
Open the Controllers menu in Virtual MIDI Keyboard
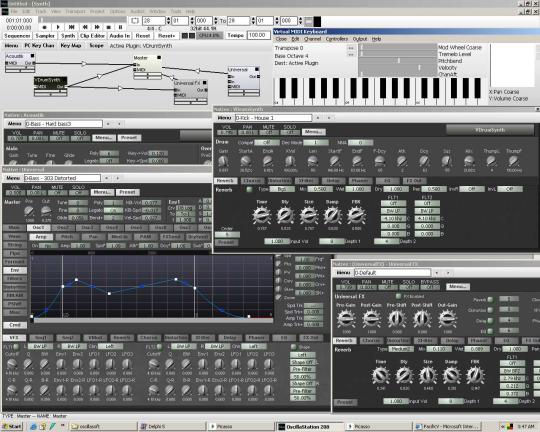(337, 39)
